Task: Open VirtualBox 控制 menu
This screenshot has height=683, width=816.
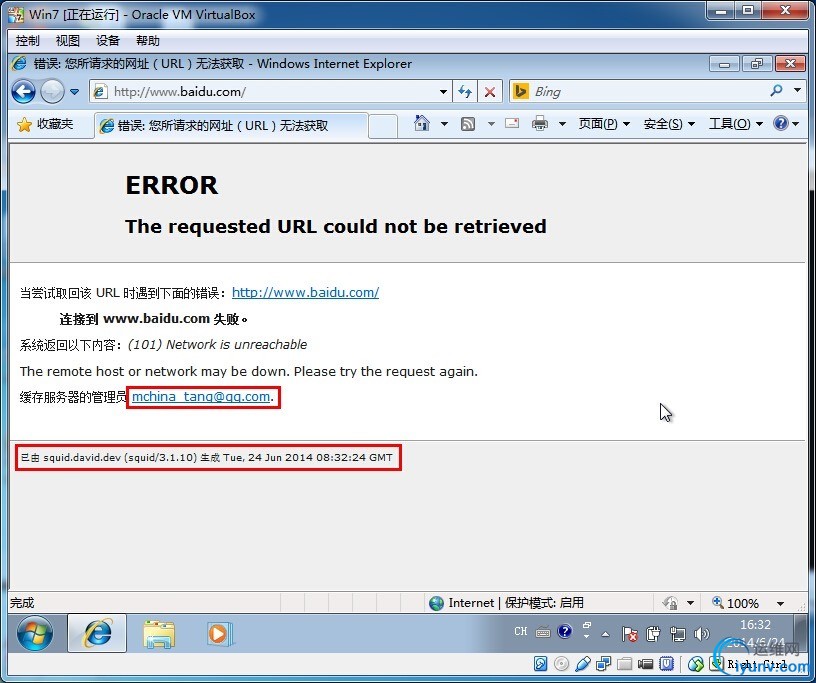Action: 27,41
